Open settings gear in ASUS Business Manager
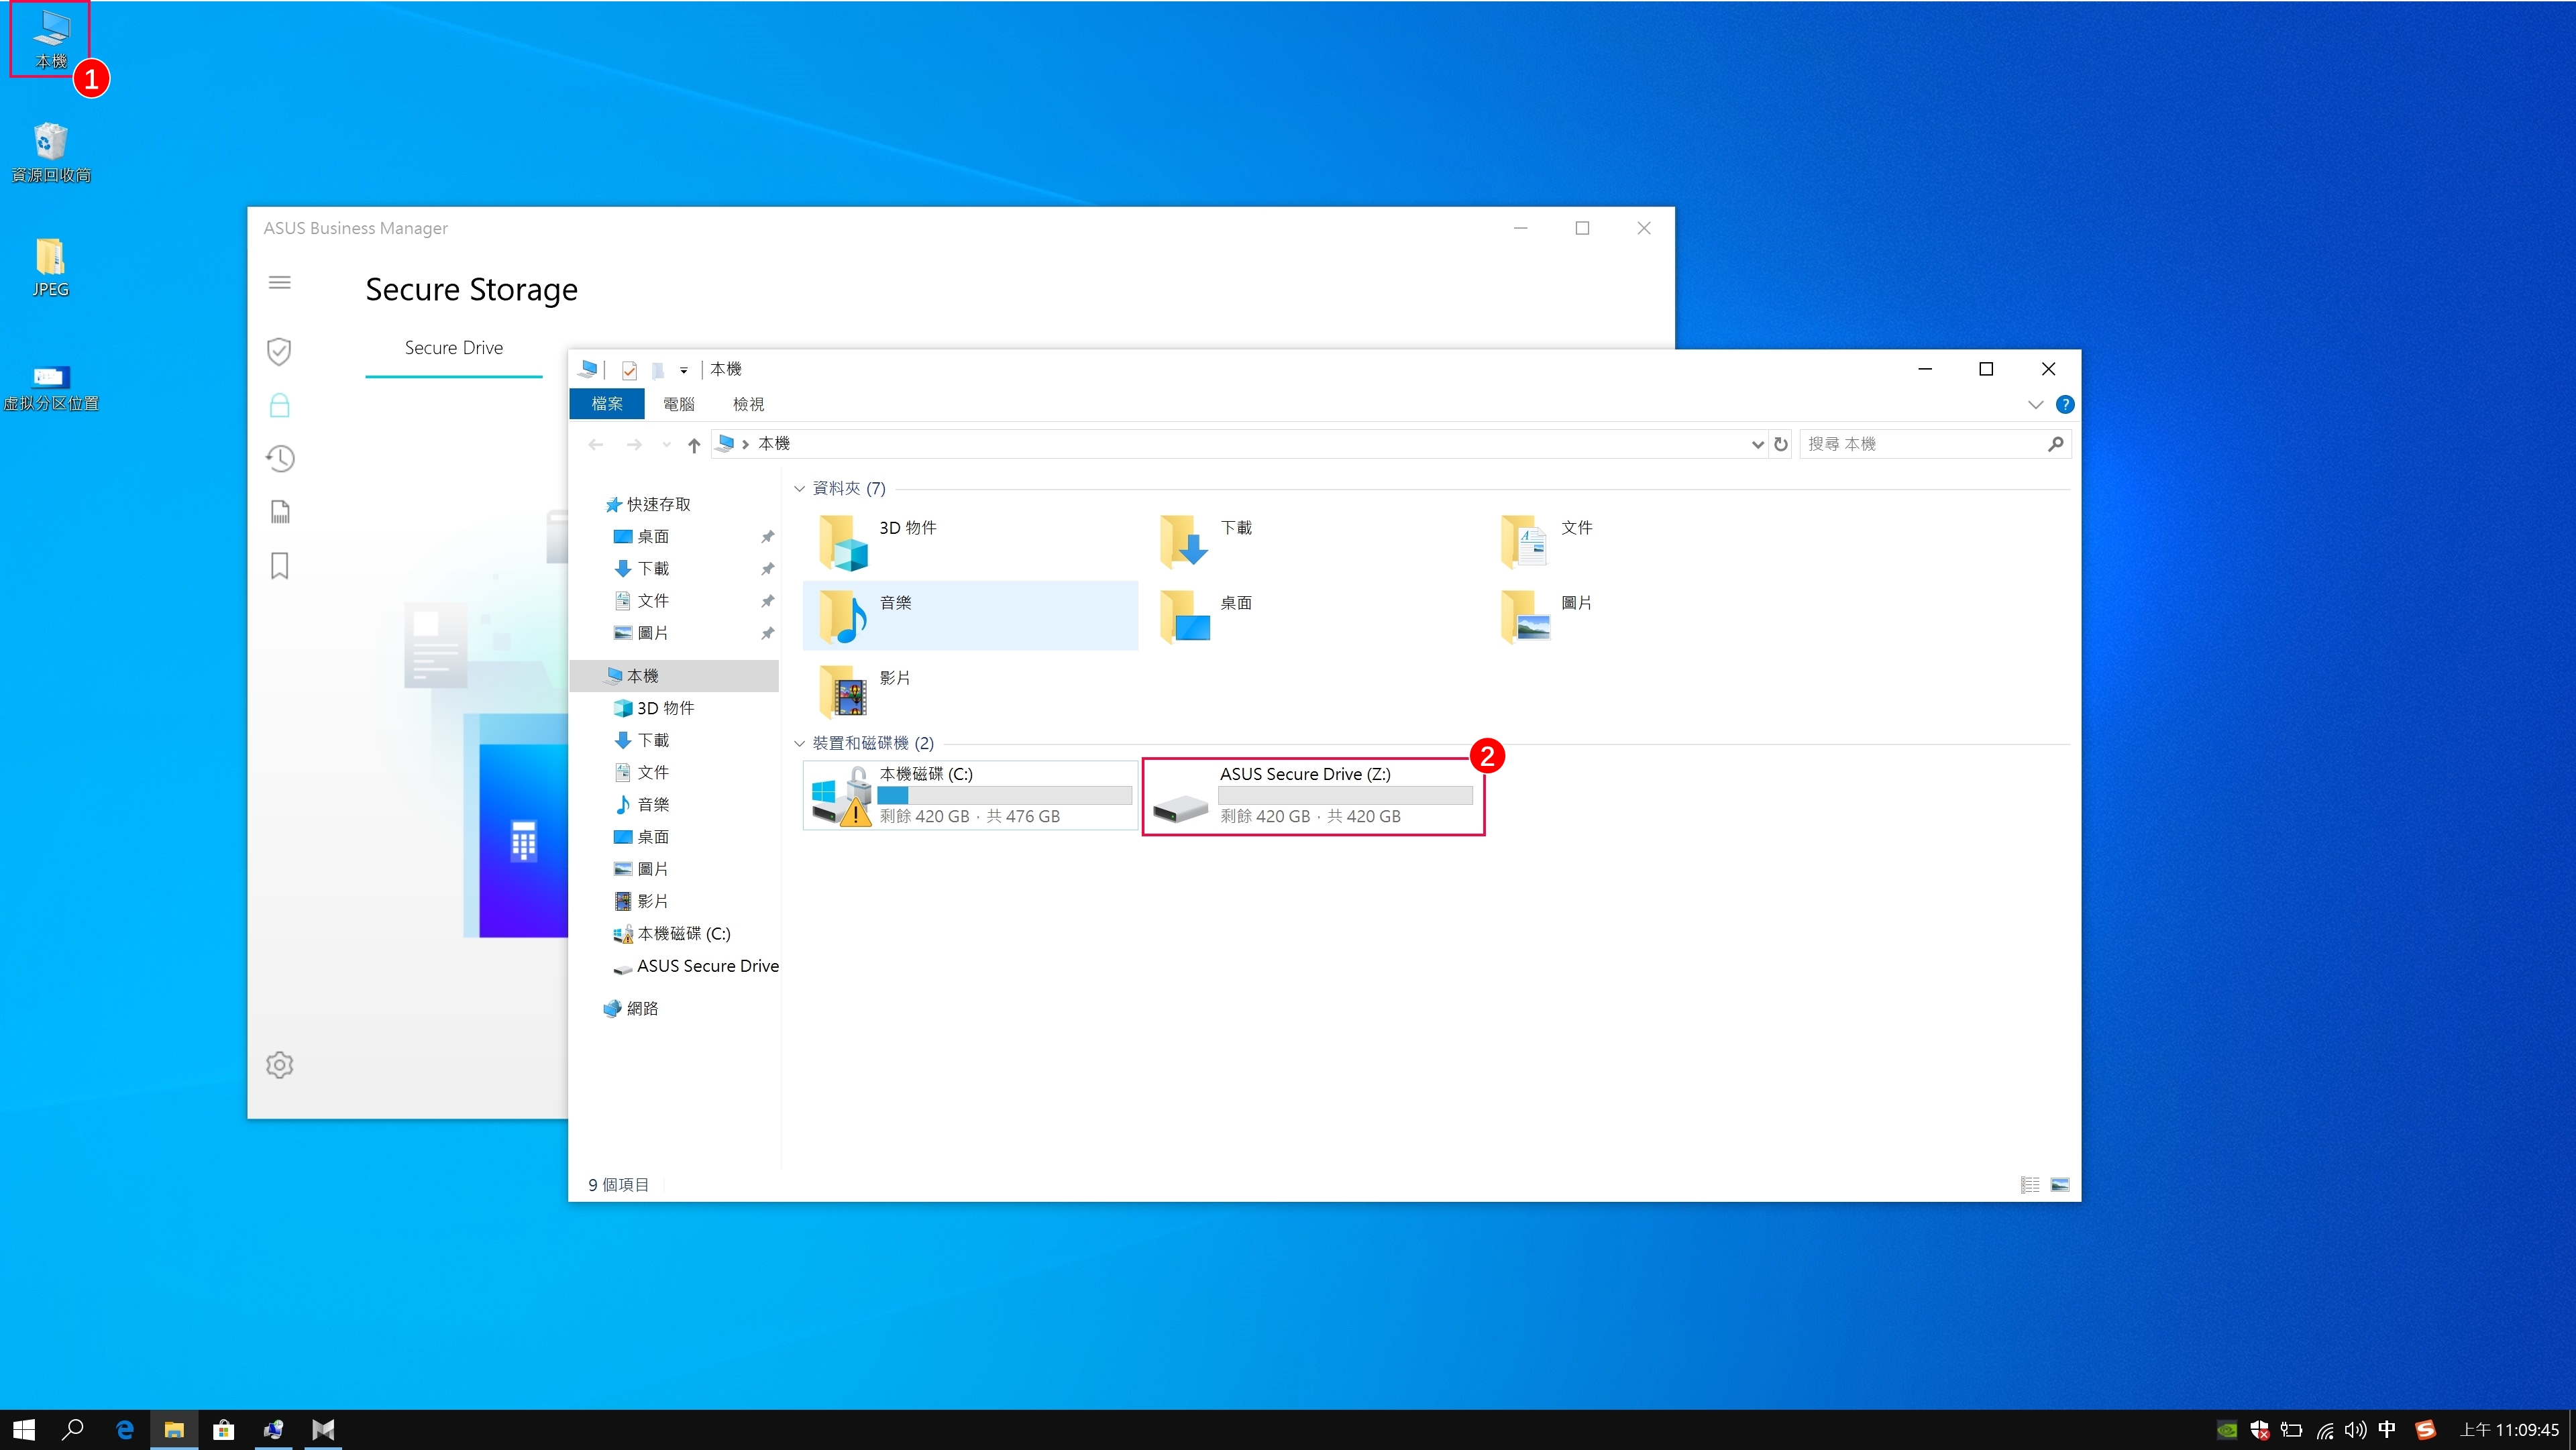2576x1450 pixels. pyautogui.click(x=280, y=1064)
